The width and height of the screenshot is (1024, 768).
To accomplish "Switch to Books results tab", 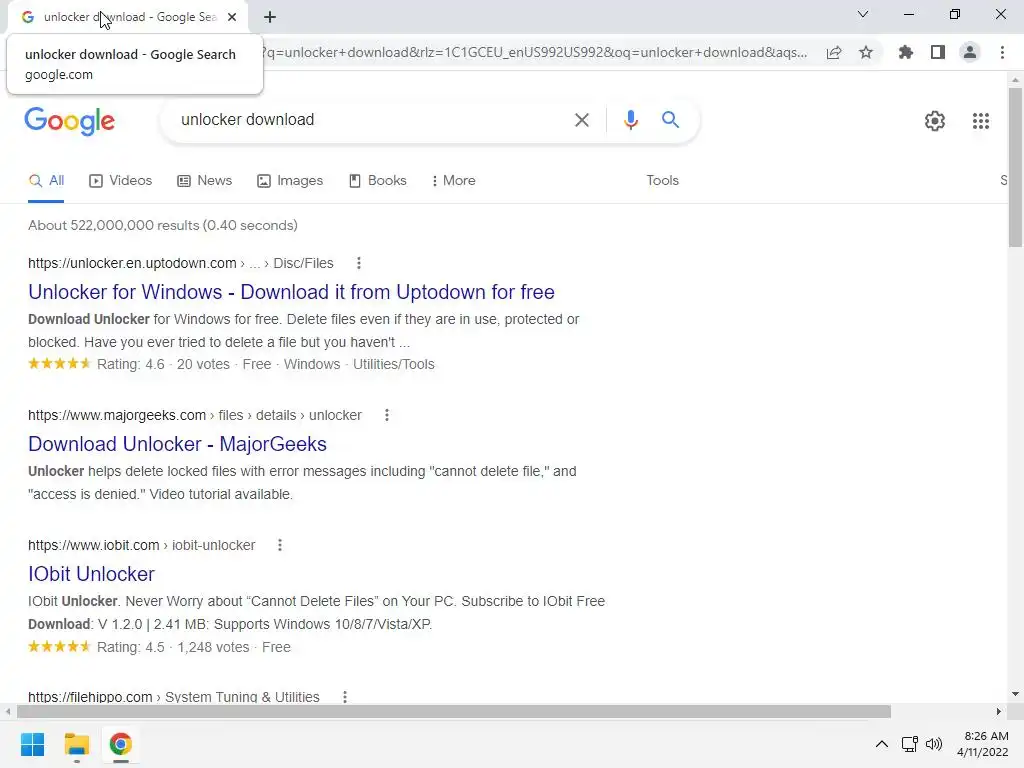I will (377, 181).
